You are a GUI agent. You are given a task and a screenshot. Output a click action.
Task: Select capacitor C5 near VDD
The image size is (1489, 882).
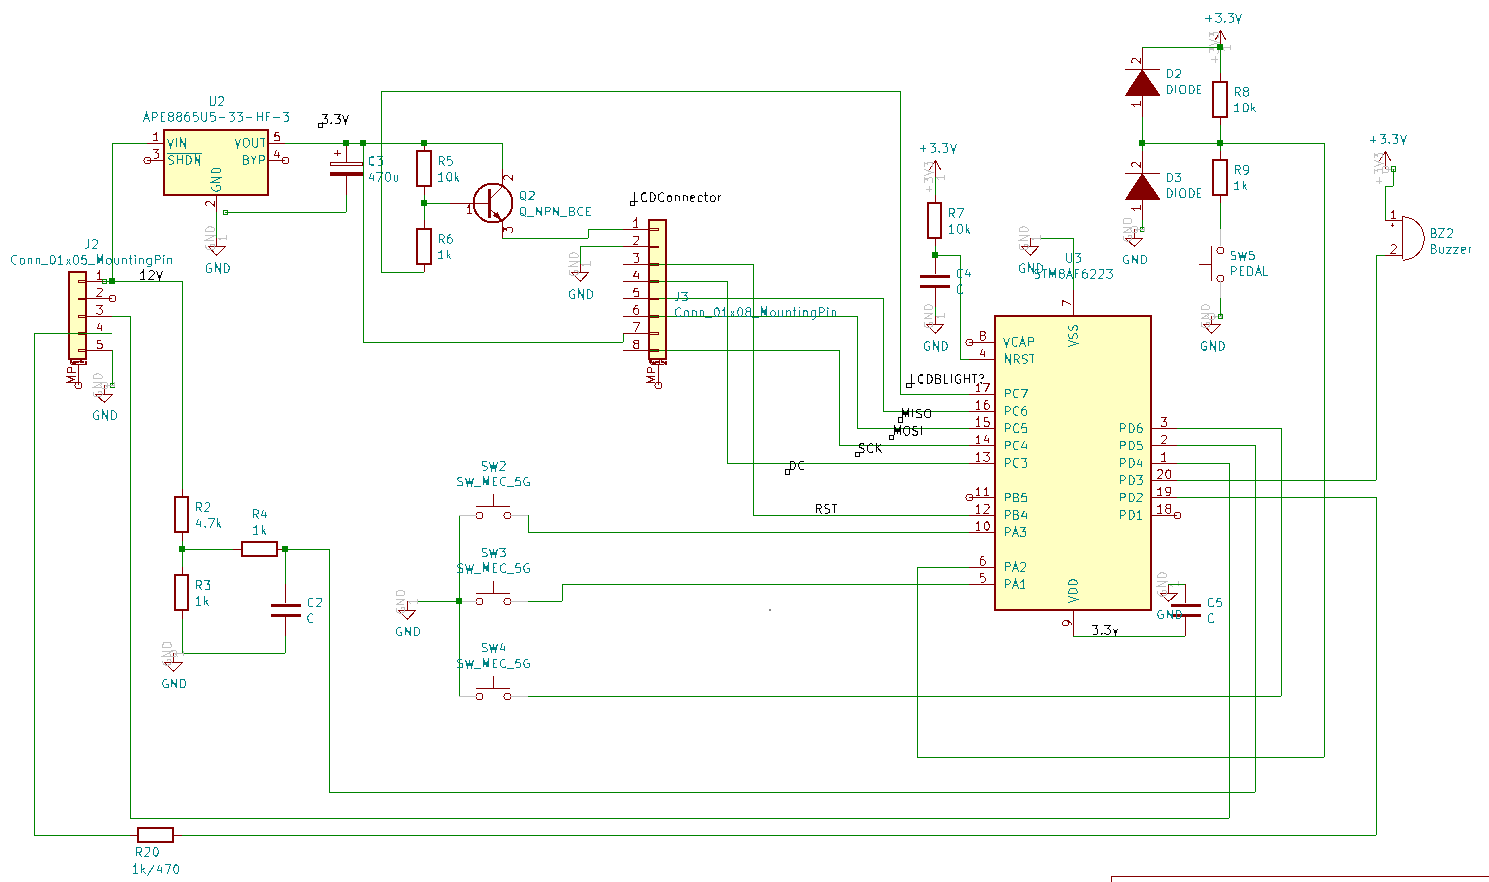[x=1185, y=610]
